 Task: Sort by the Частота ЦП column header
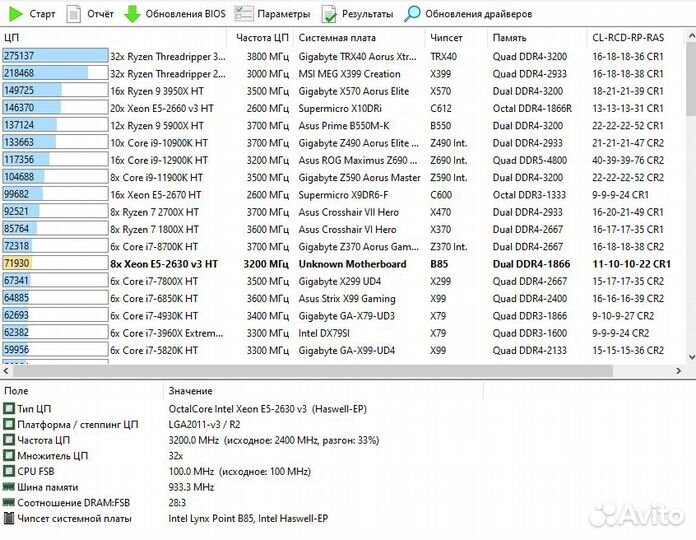coord(260,38)
